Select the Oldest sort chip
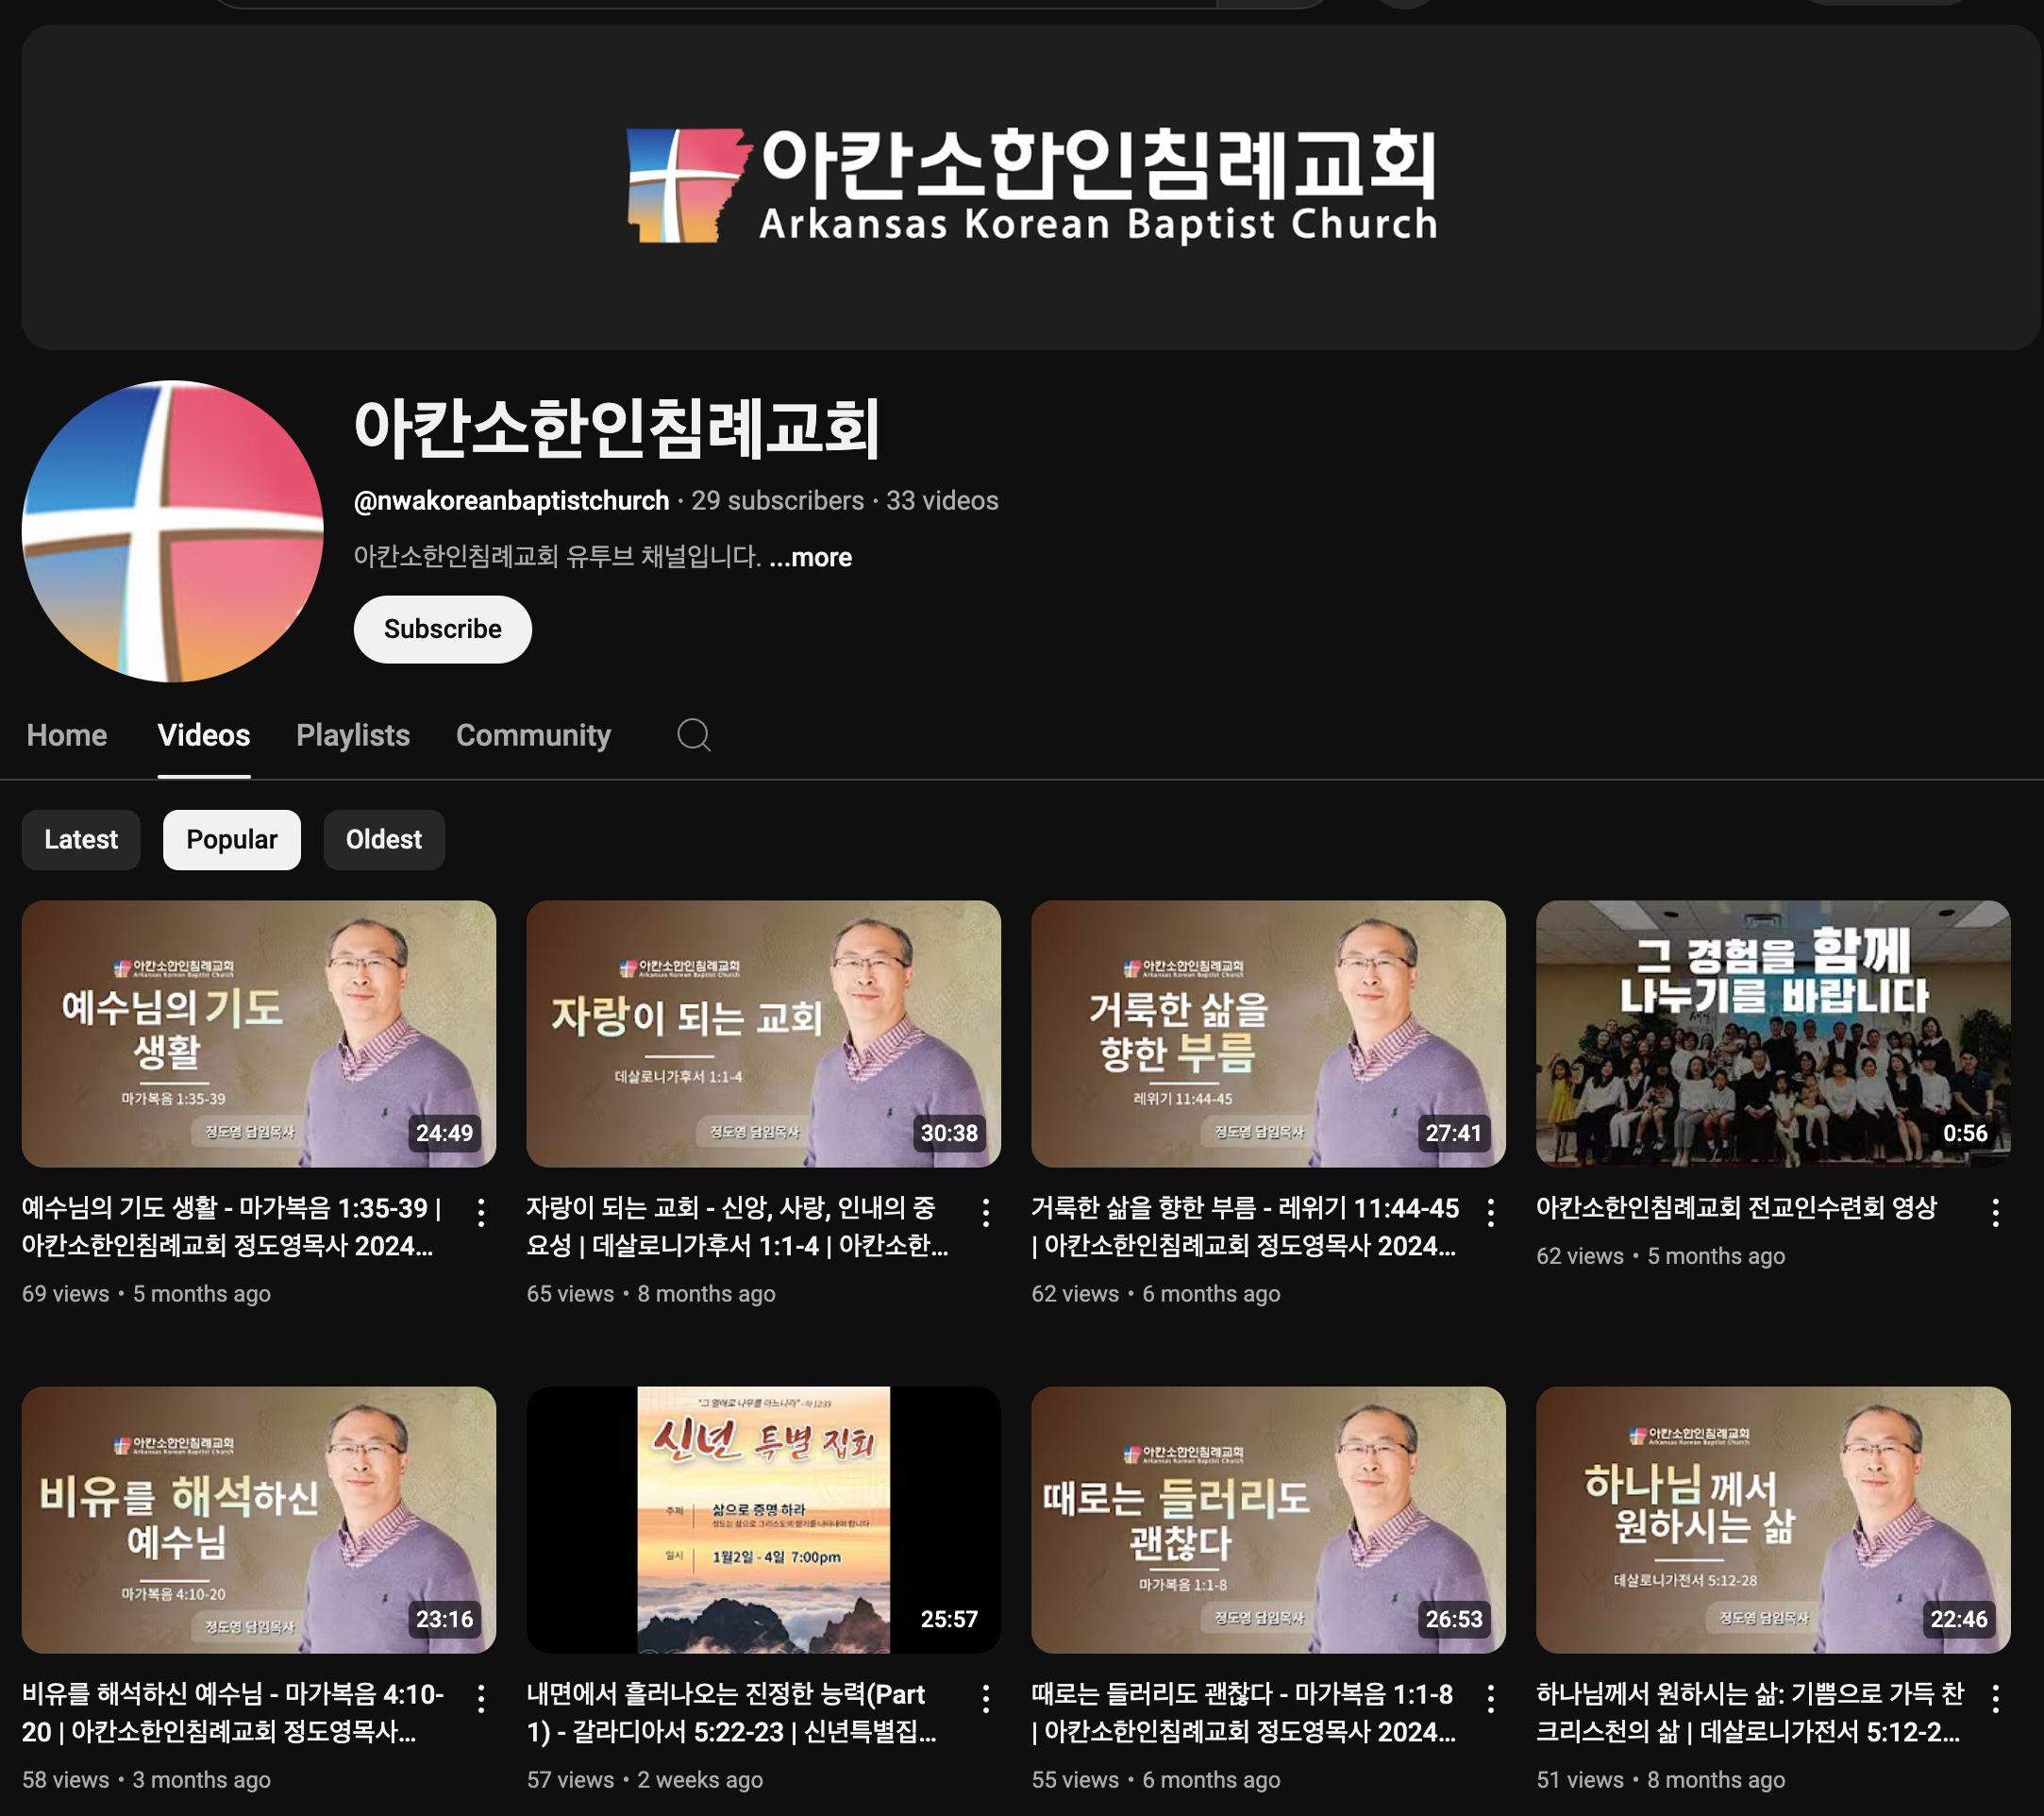The image size is (2044, 1816). click(x=383, y=839)
